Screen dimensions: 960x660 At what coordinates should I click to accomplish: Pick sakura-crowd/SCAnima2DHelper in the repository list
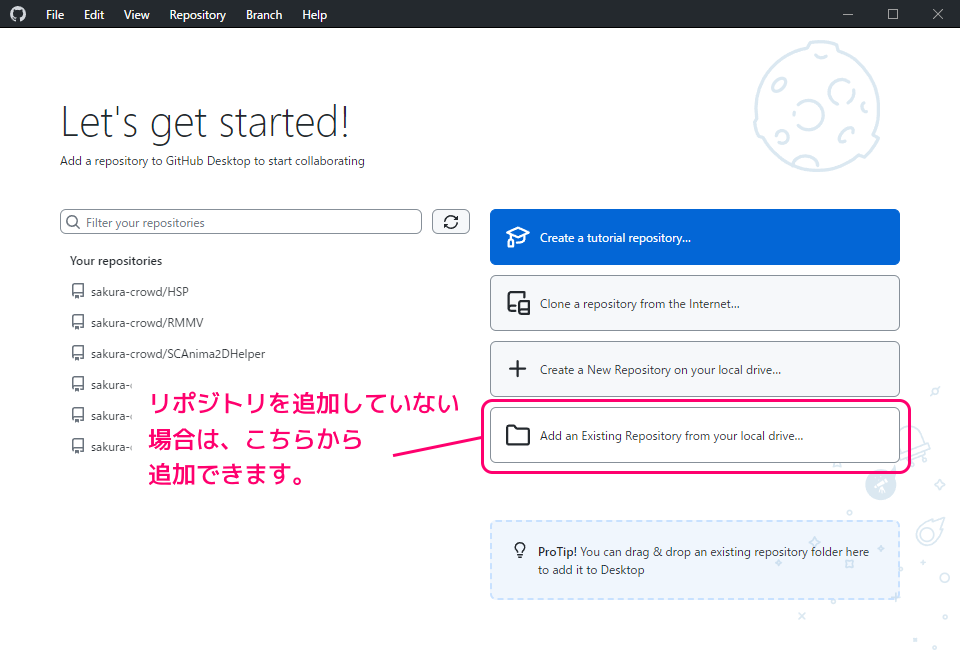(177, 354)
